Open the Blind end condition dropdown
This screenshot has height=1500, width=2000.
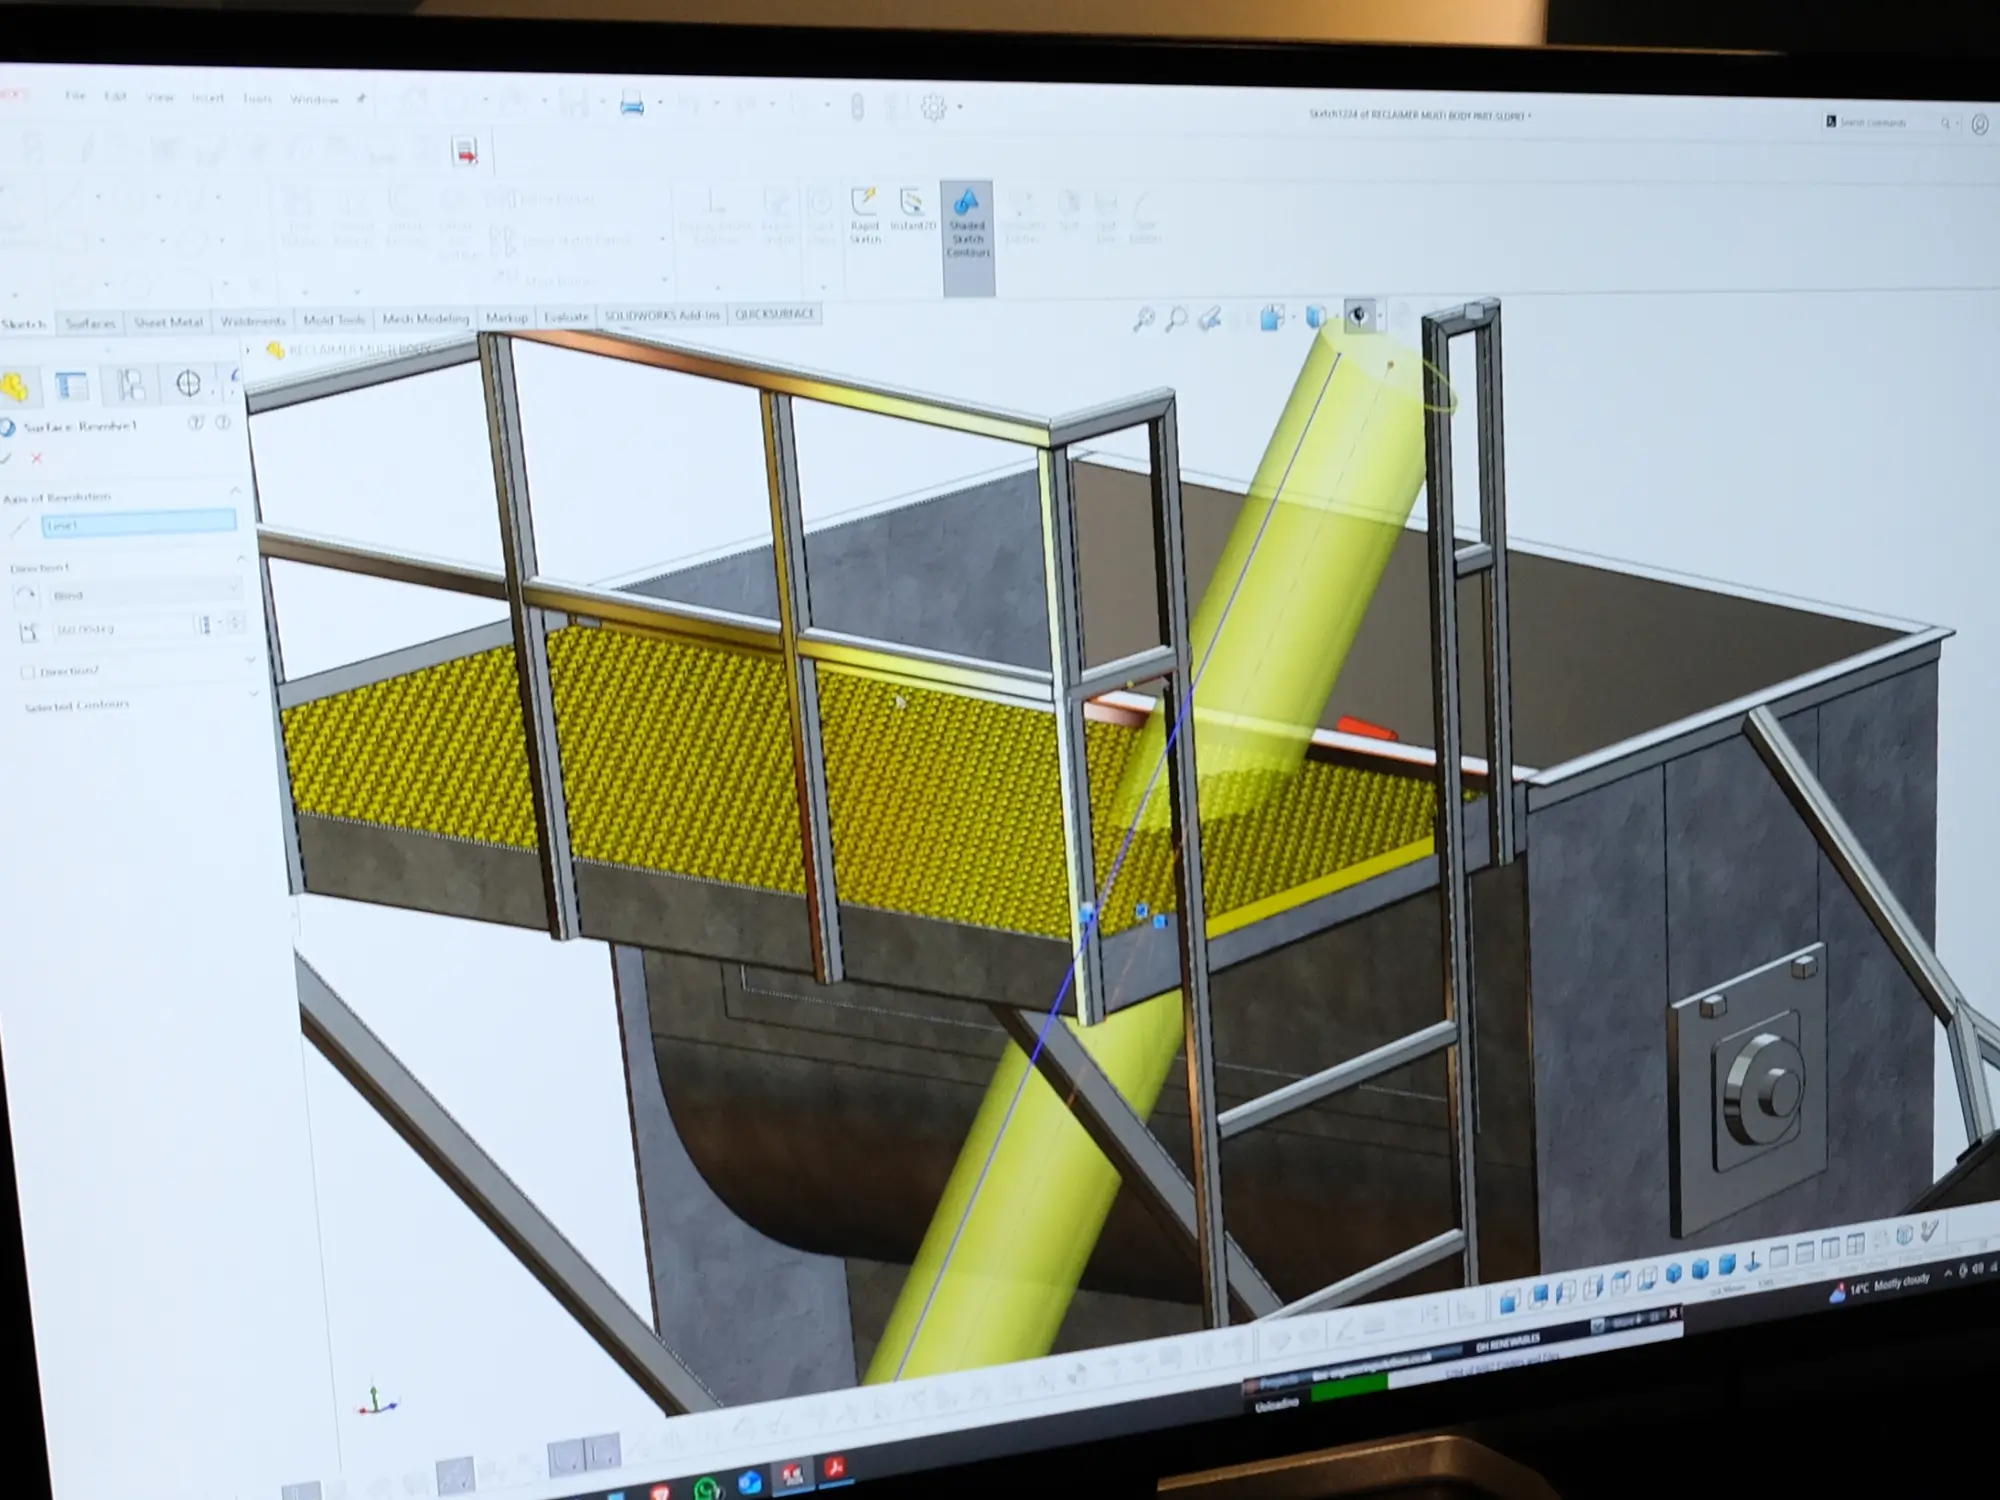(x=234, y=588)
